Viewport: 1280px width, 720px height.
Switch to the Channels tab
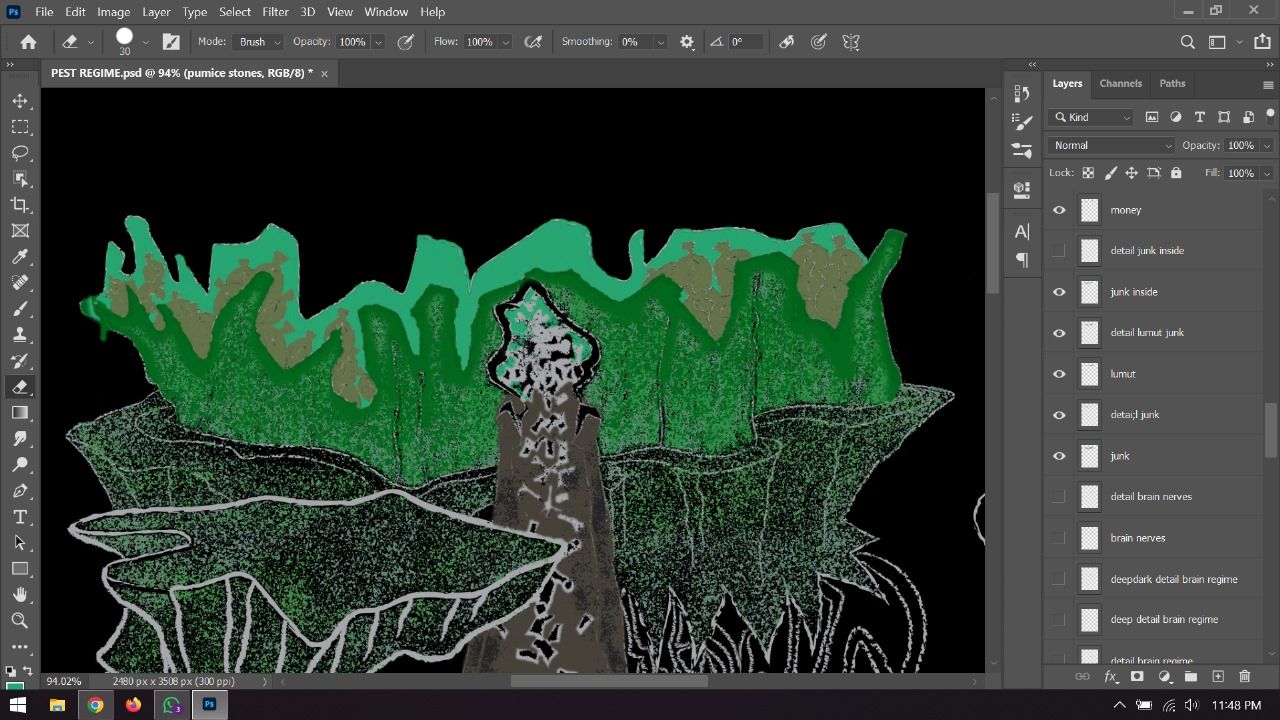[1120, 83]
